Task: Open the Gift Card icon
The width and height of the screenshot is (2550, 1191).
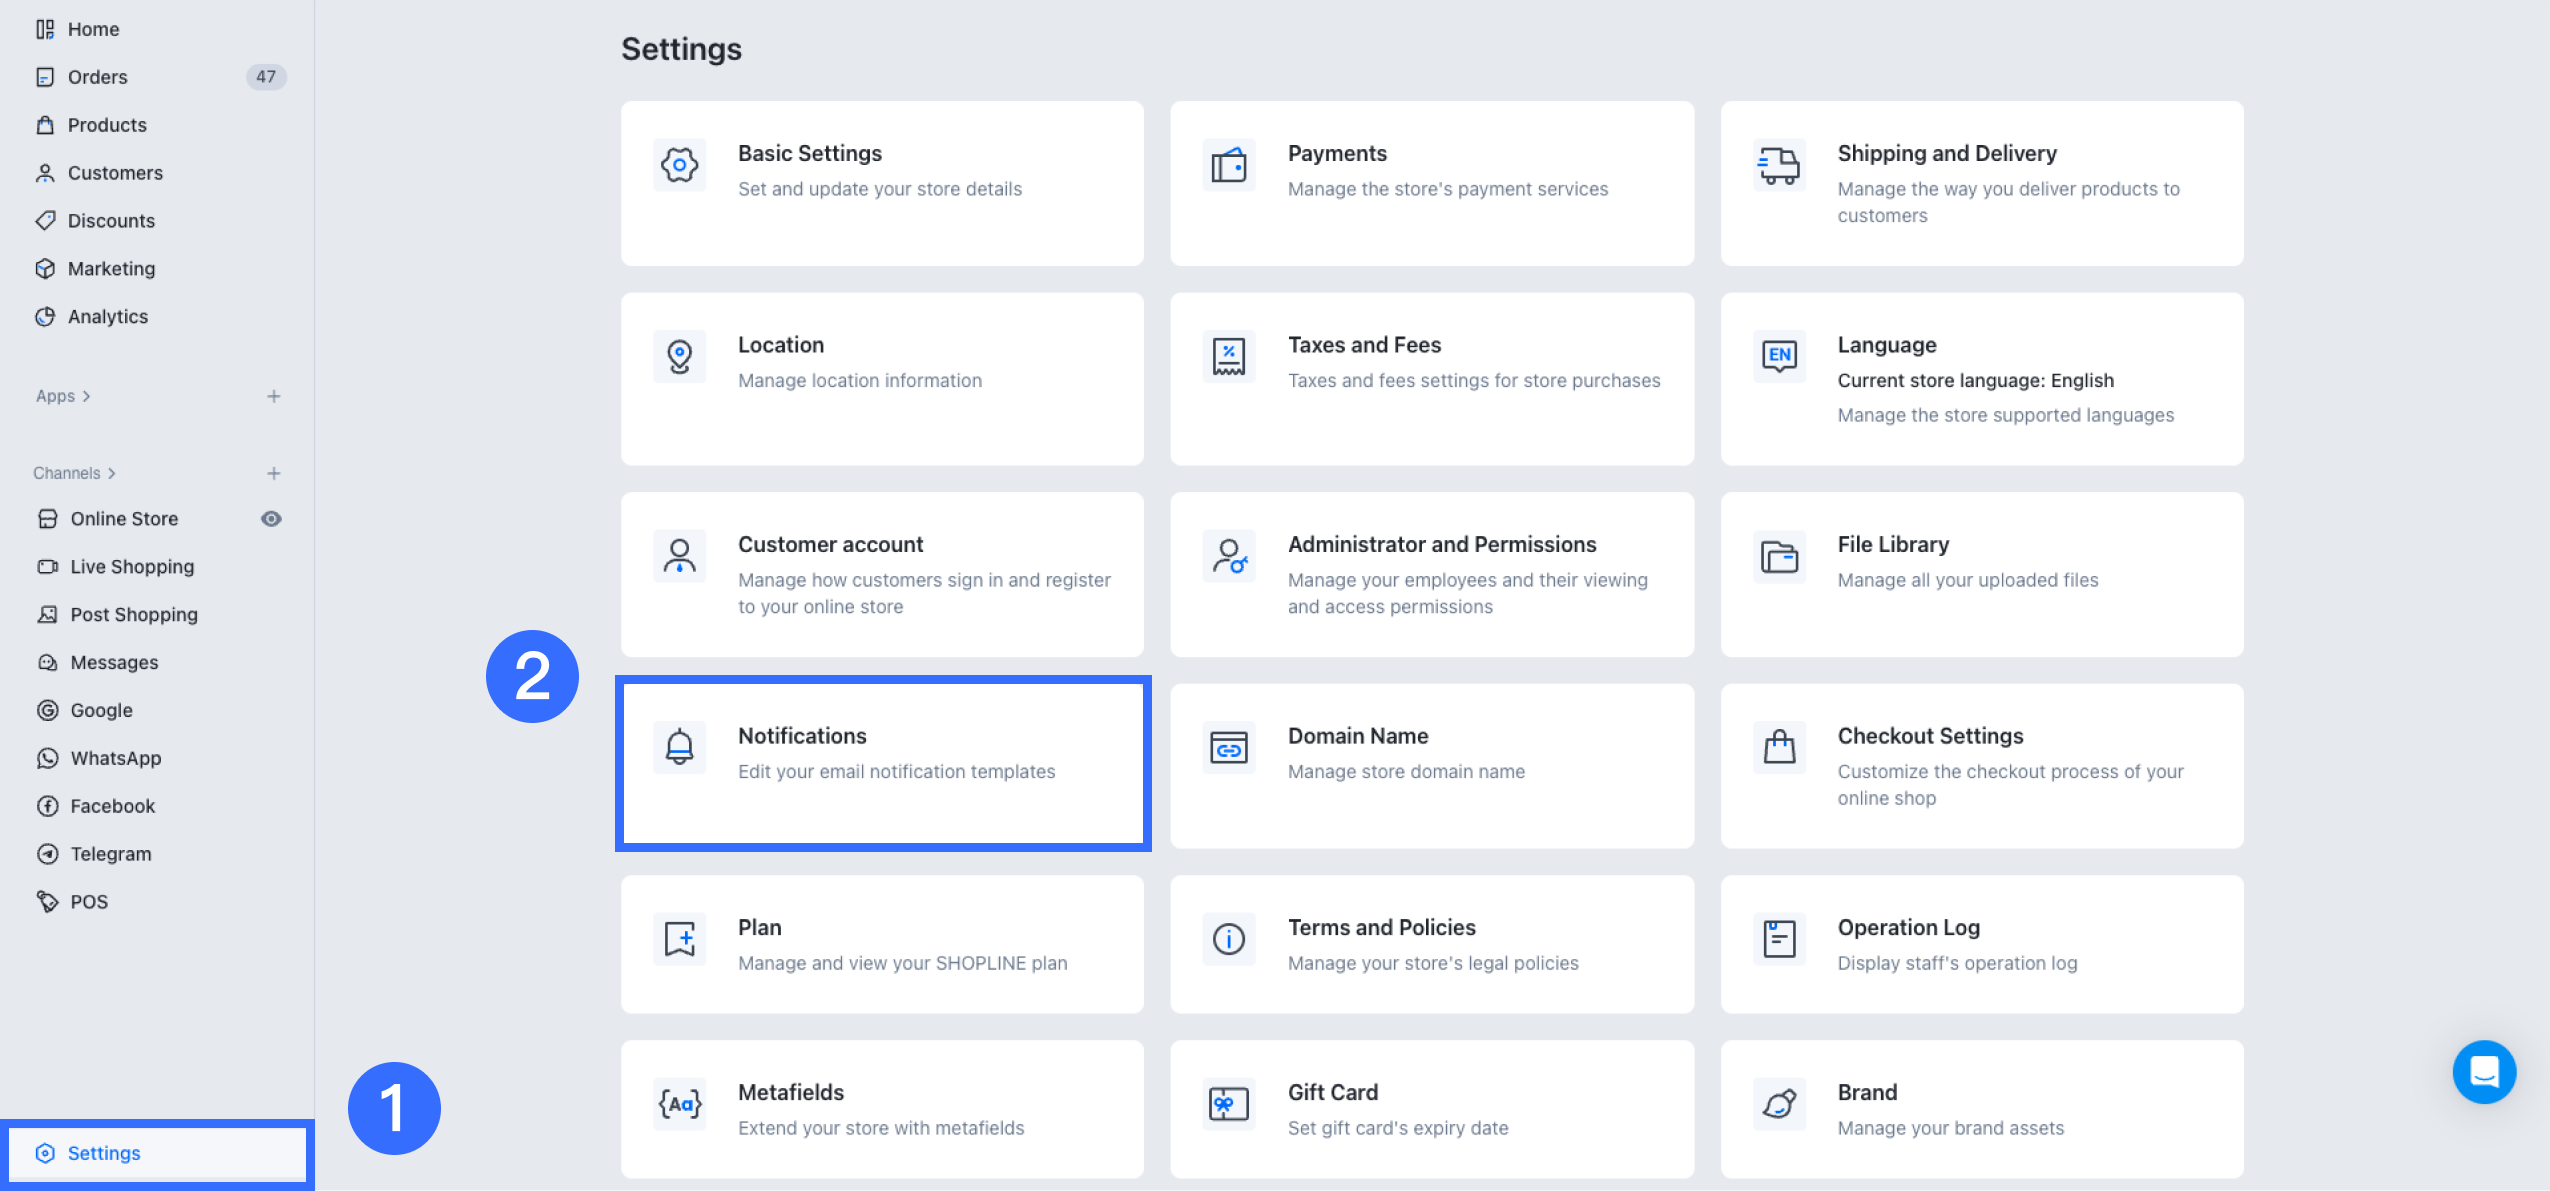Action: (x=1229, y=1104)
